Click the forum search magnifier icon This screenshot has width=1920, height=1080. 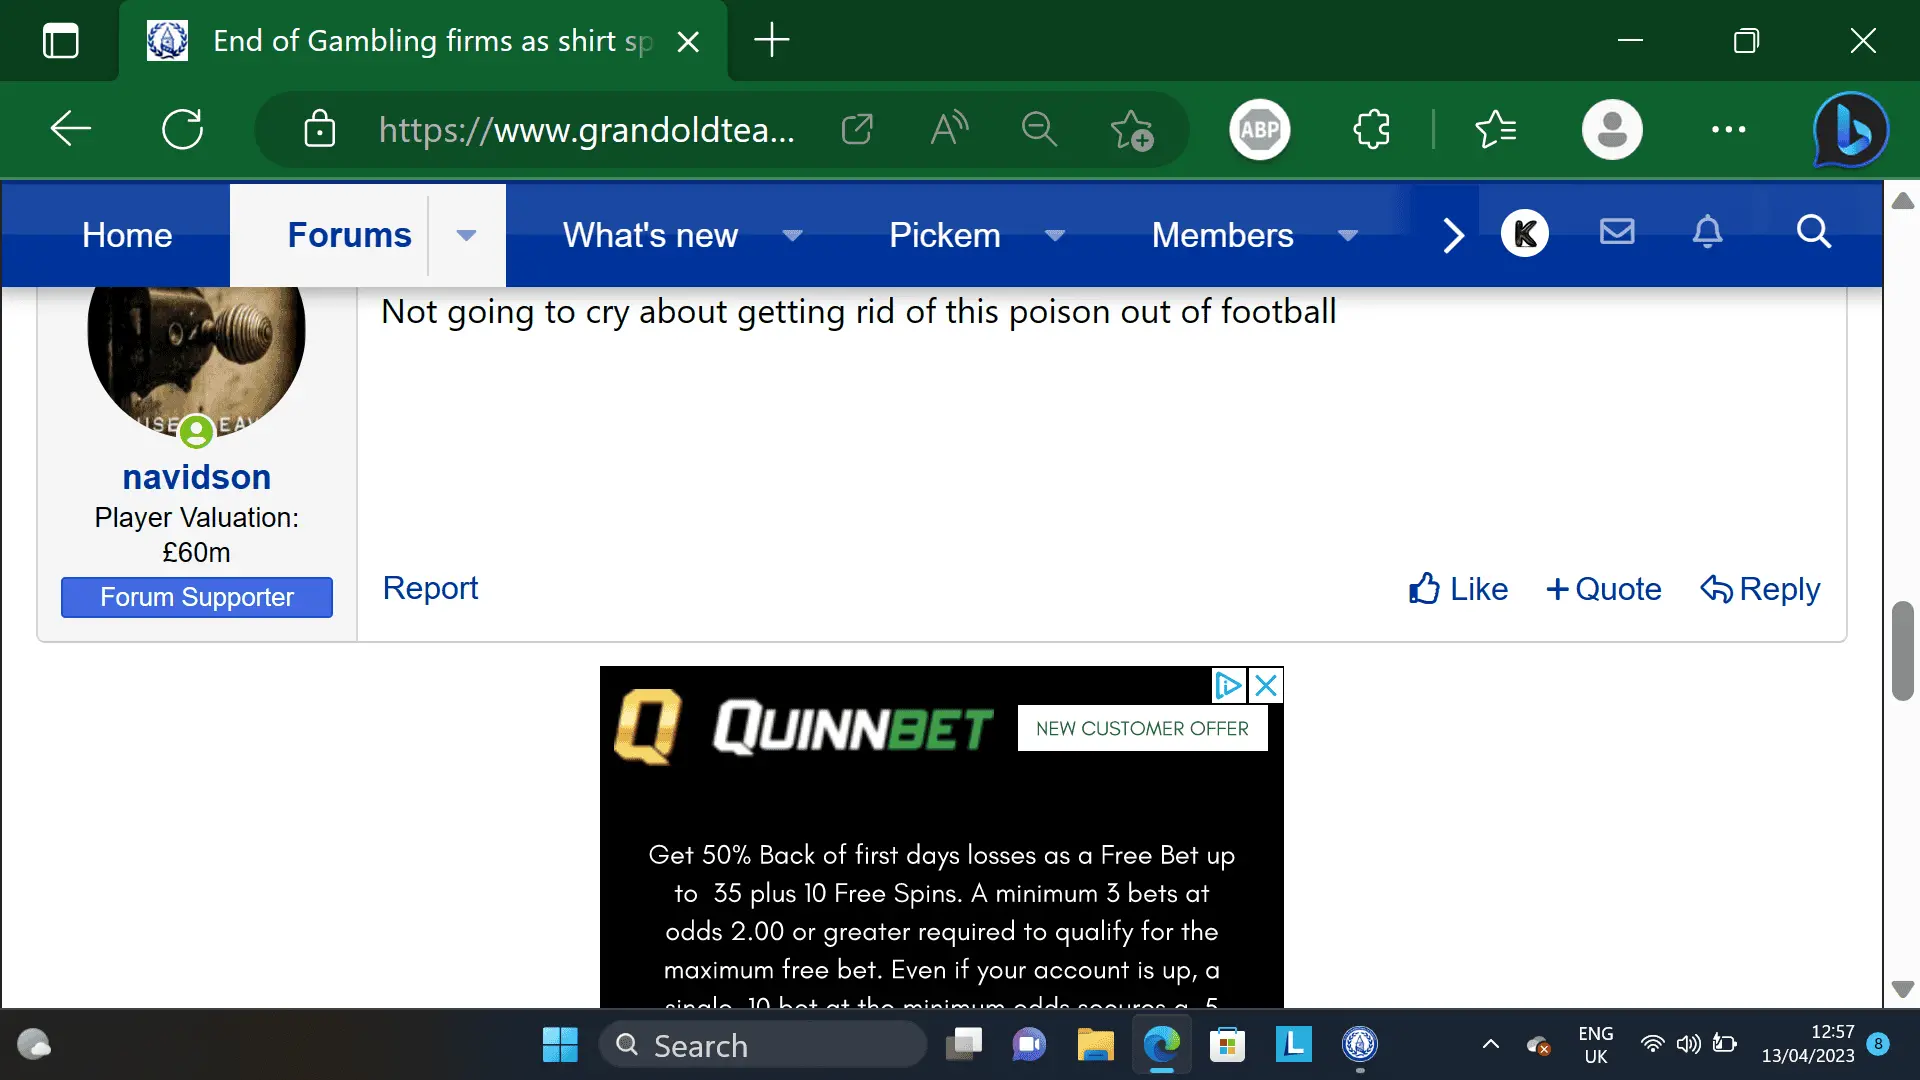1813,233
